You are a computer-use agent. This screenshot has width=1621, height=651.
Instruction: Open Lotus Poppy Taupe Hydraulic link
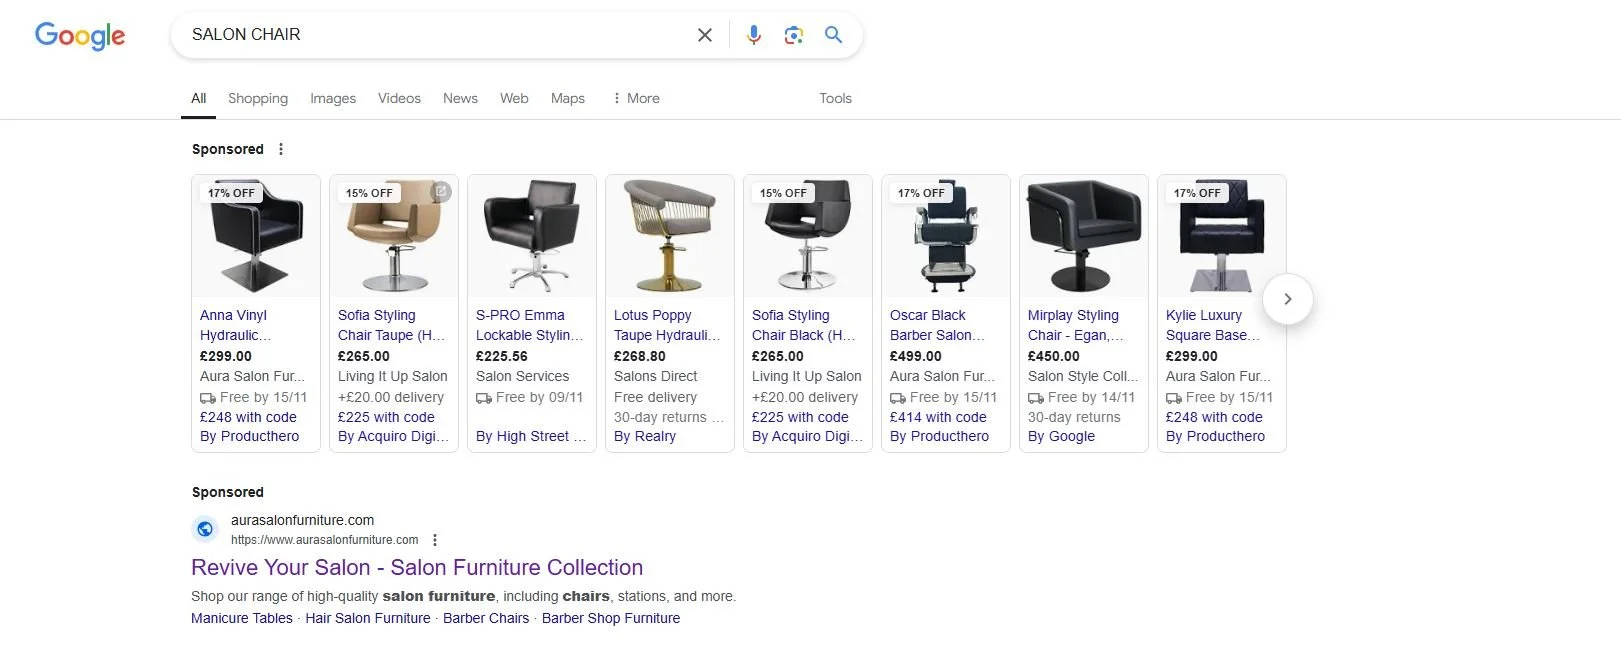click(667, 325)
